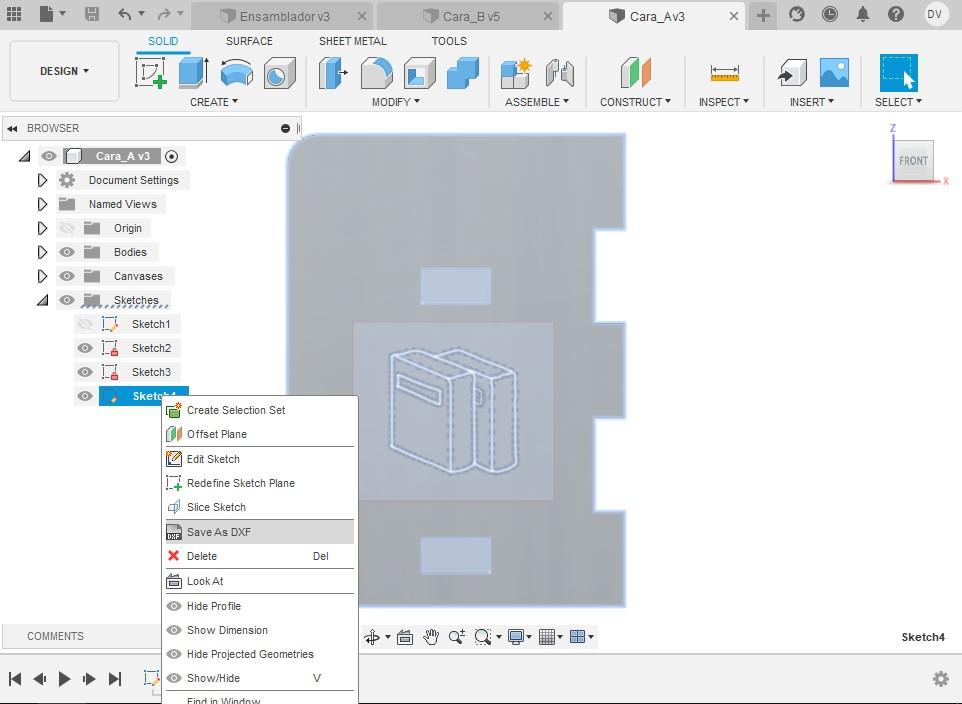This screenshot has height=704, width=962.
Task: Click the Joint tool icon
Action: click(x=560, y=72)
